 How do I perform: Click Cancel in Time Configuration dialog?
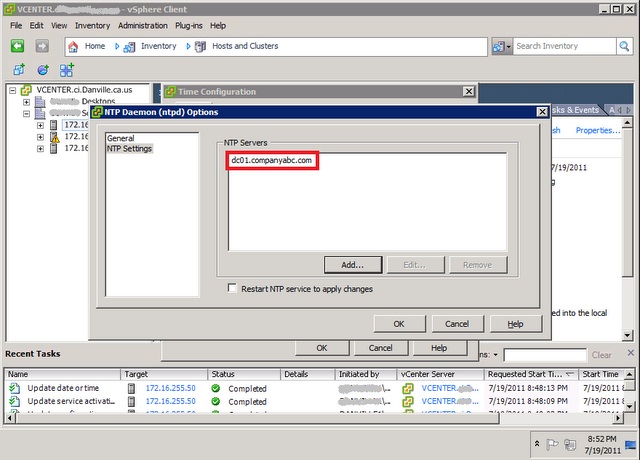[x=380, y=348]
